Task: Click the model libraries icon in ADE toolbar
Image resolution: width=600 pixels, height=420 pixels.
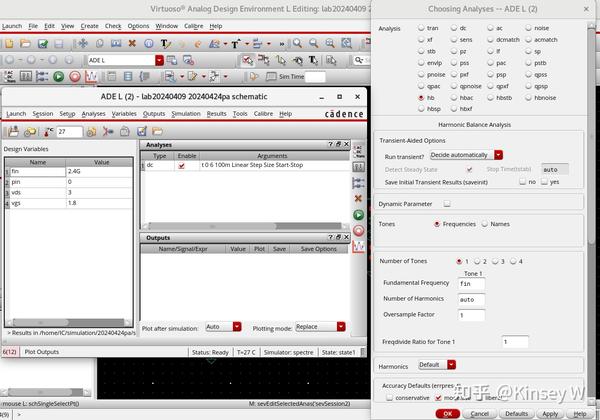Action: 91,132
